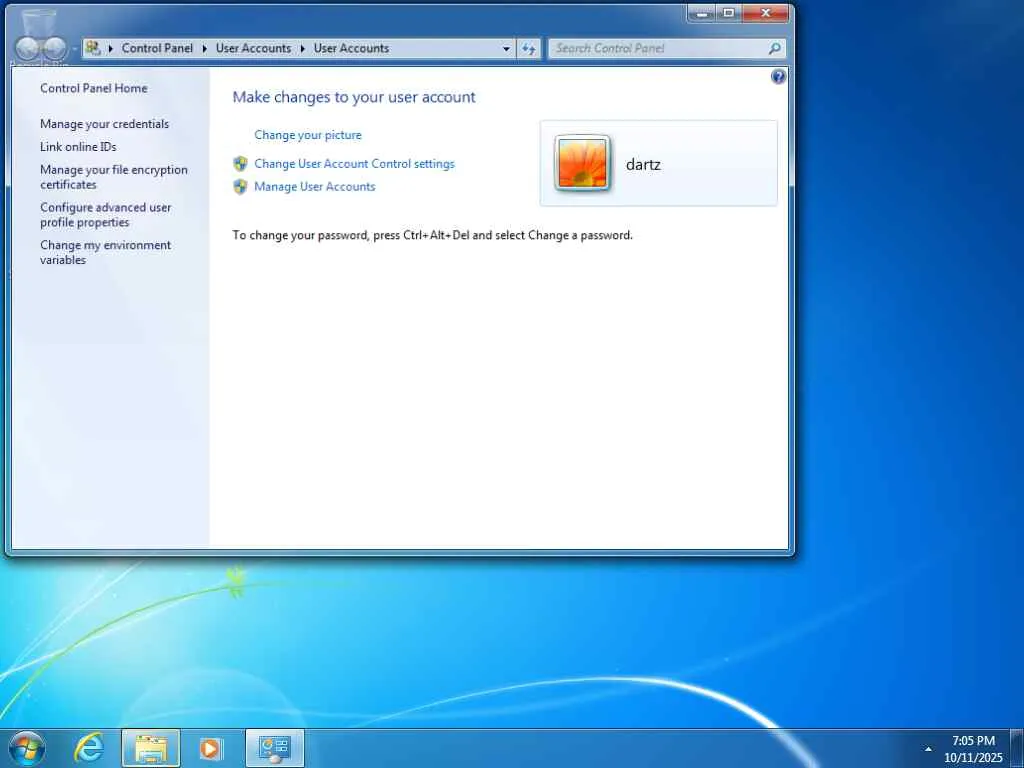Open Configure advanced user profile properties

click(x=105, y=215)
